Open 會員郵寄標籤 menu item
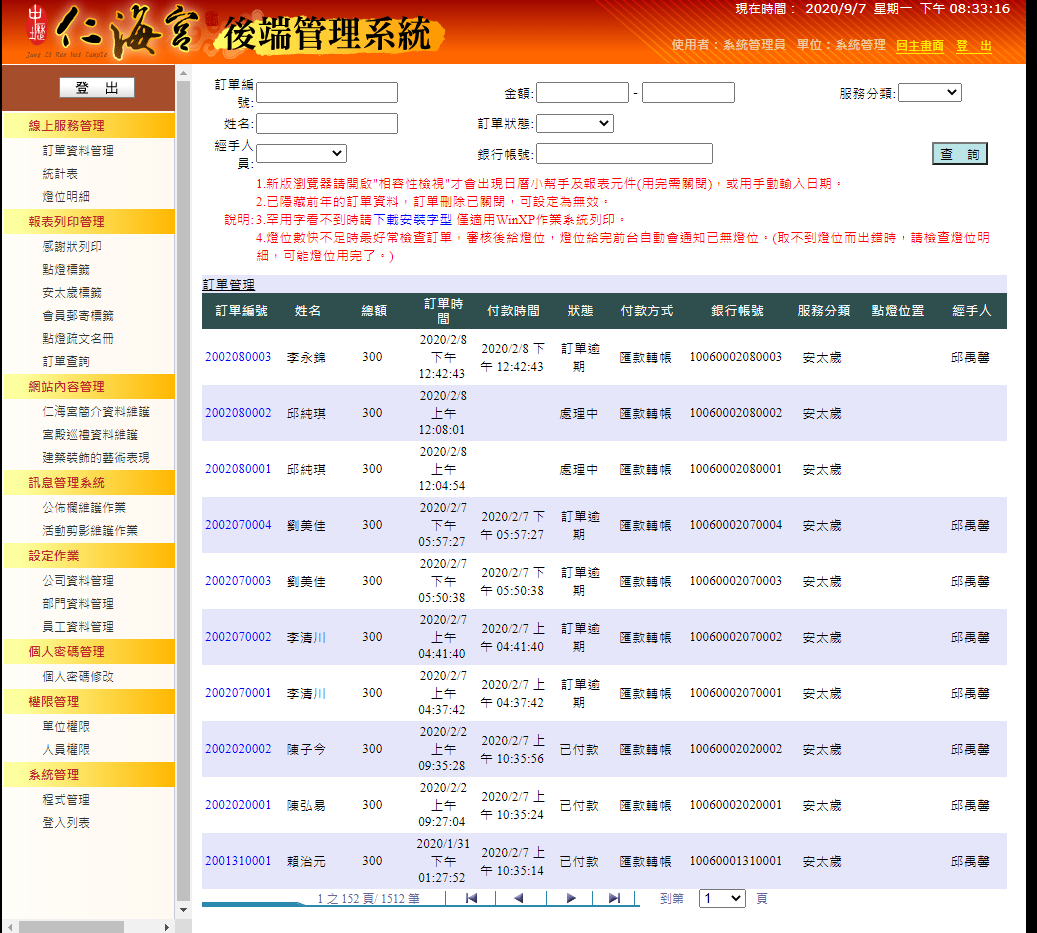Viewport: 1037px width, 933px height. (x=78, y=315)
